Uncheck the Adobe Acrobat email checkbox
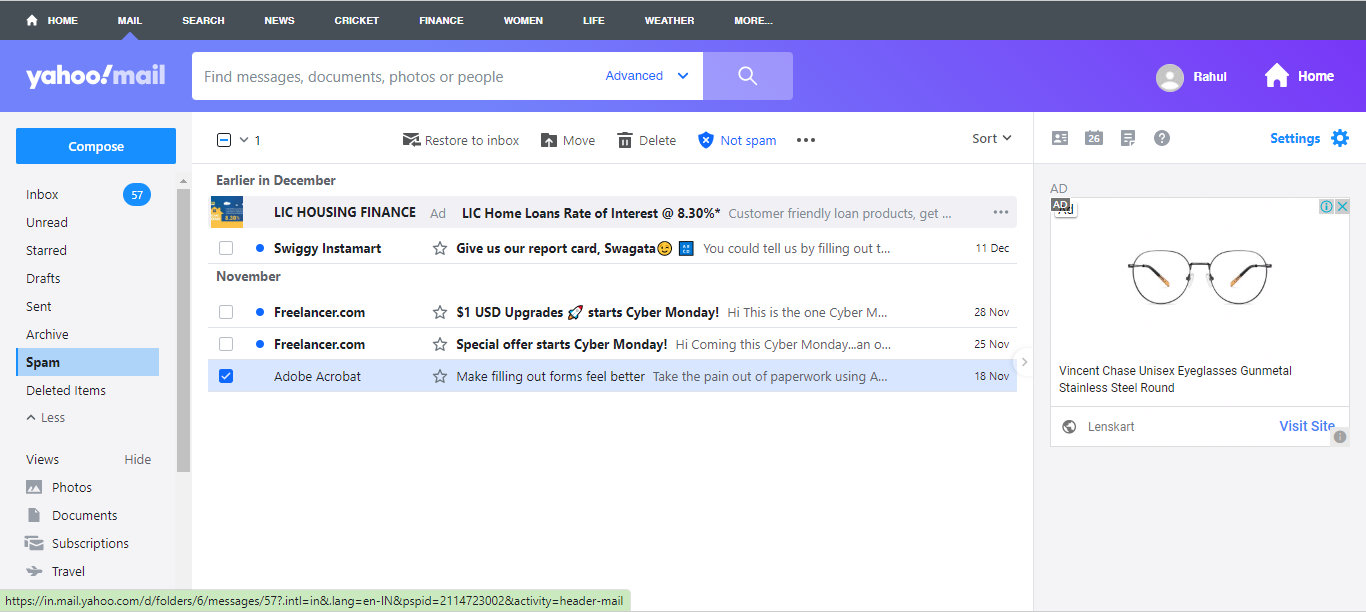 coord(226,376)
